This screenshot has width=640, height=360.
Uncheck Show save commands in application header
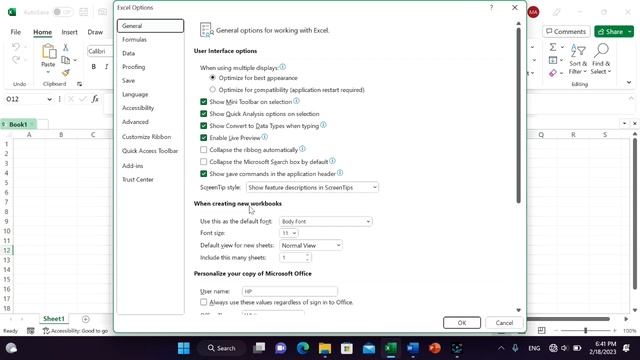(203, 174)
